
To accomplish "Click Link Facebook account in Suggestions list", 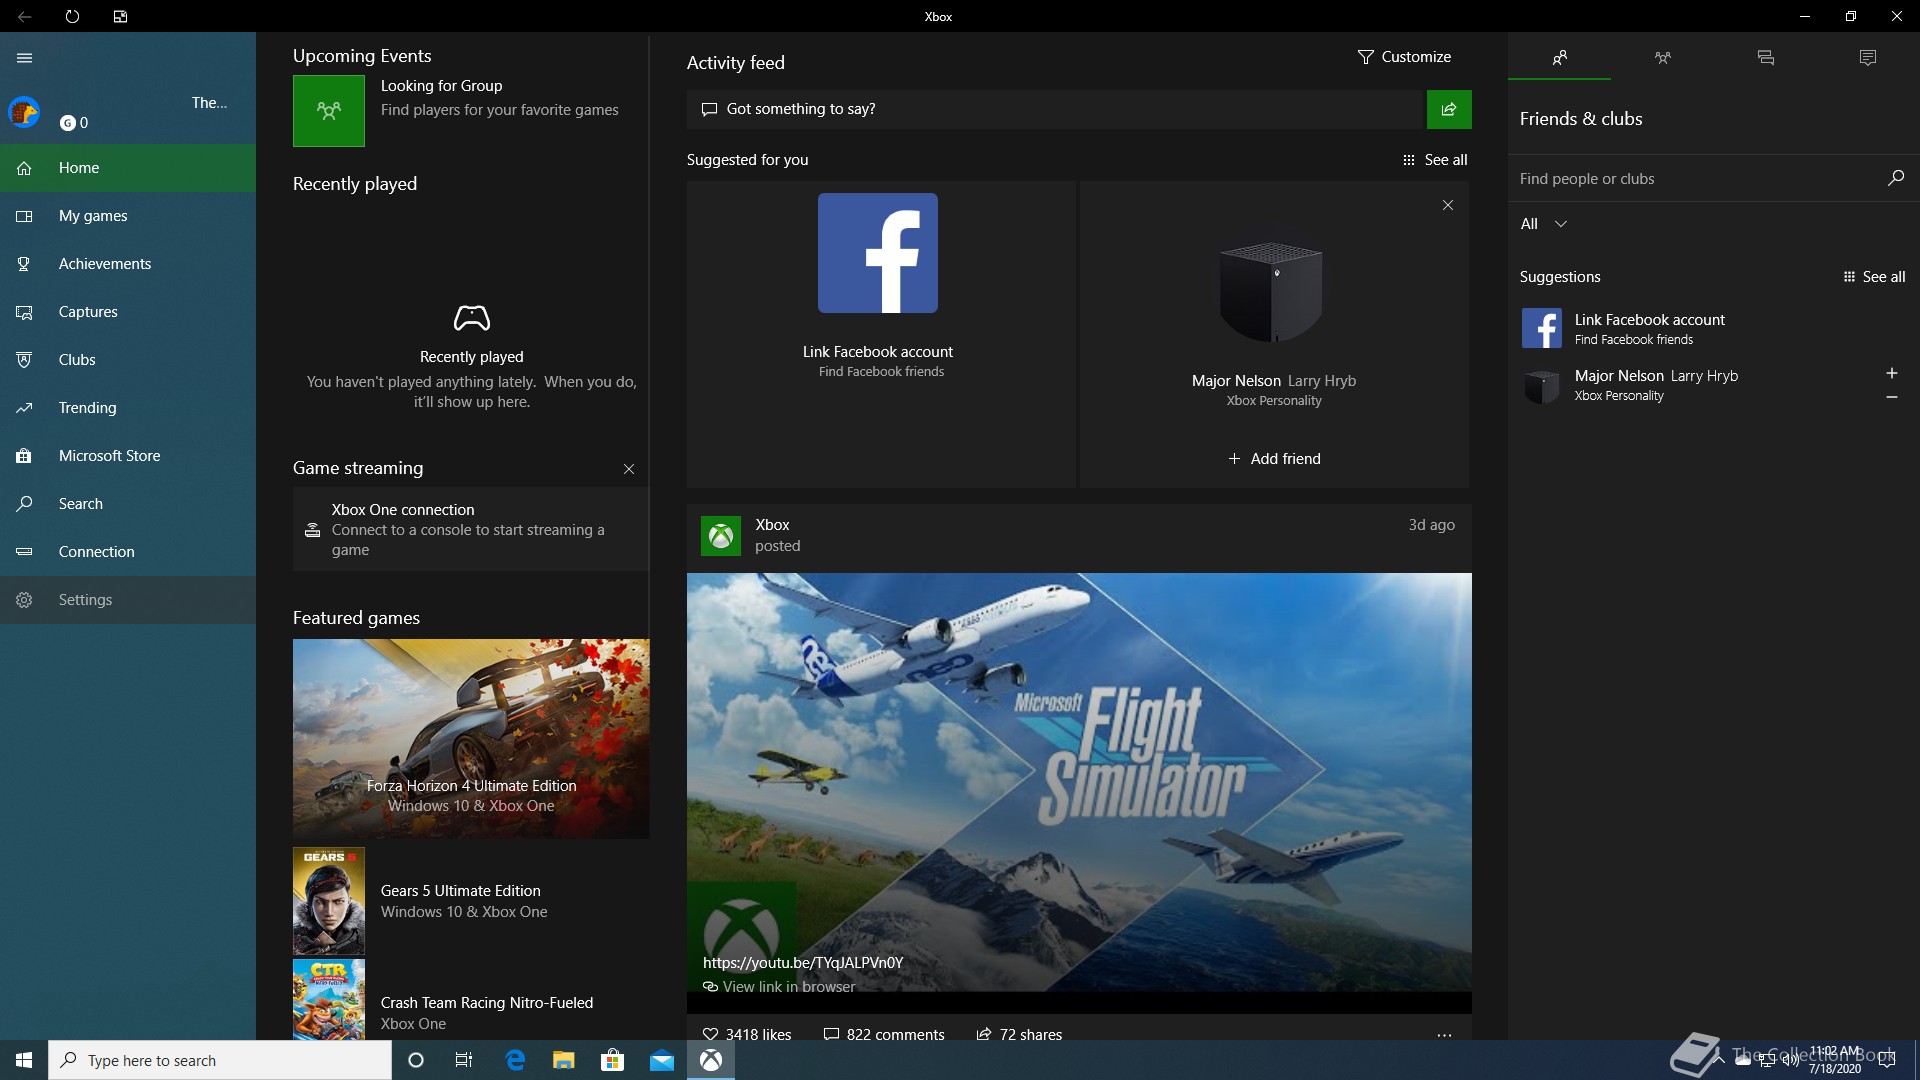I will pyautogui.click(x=1714, y=328).
